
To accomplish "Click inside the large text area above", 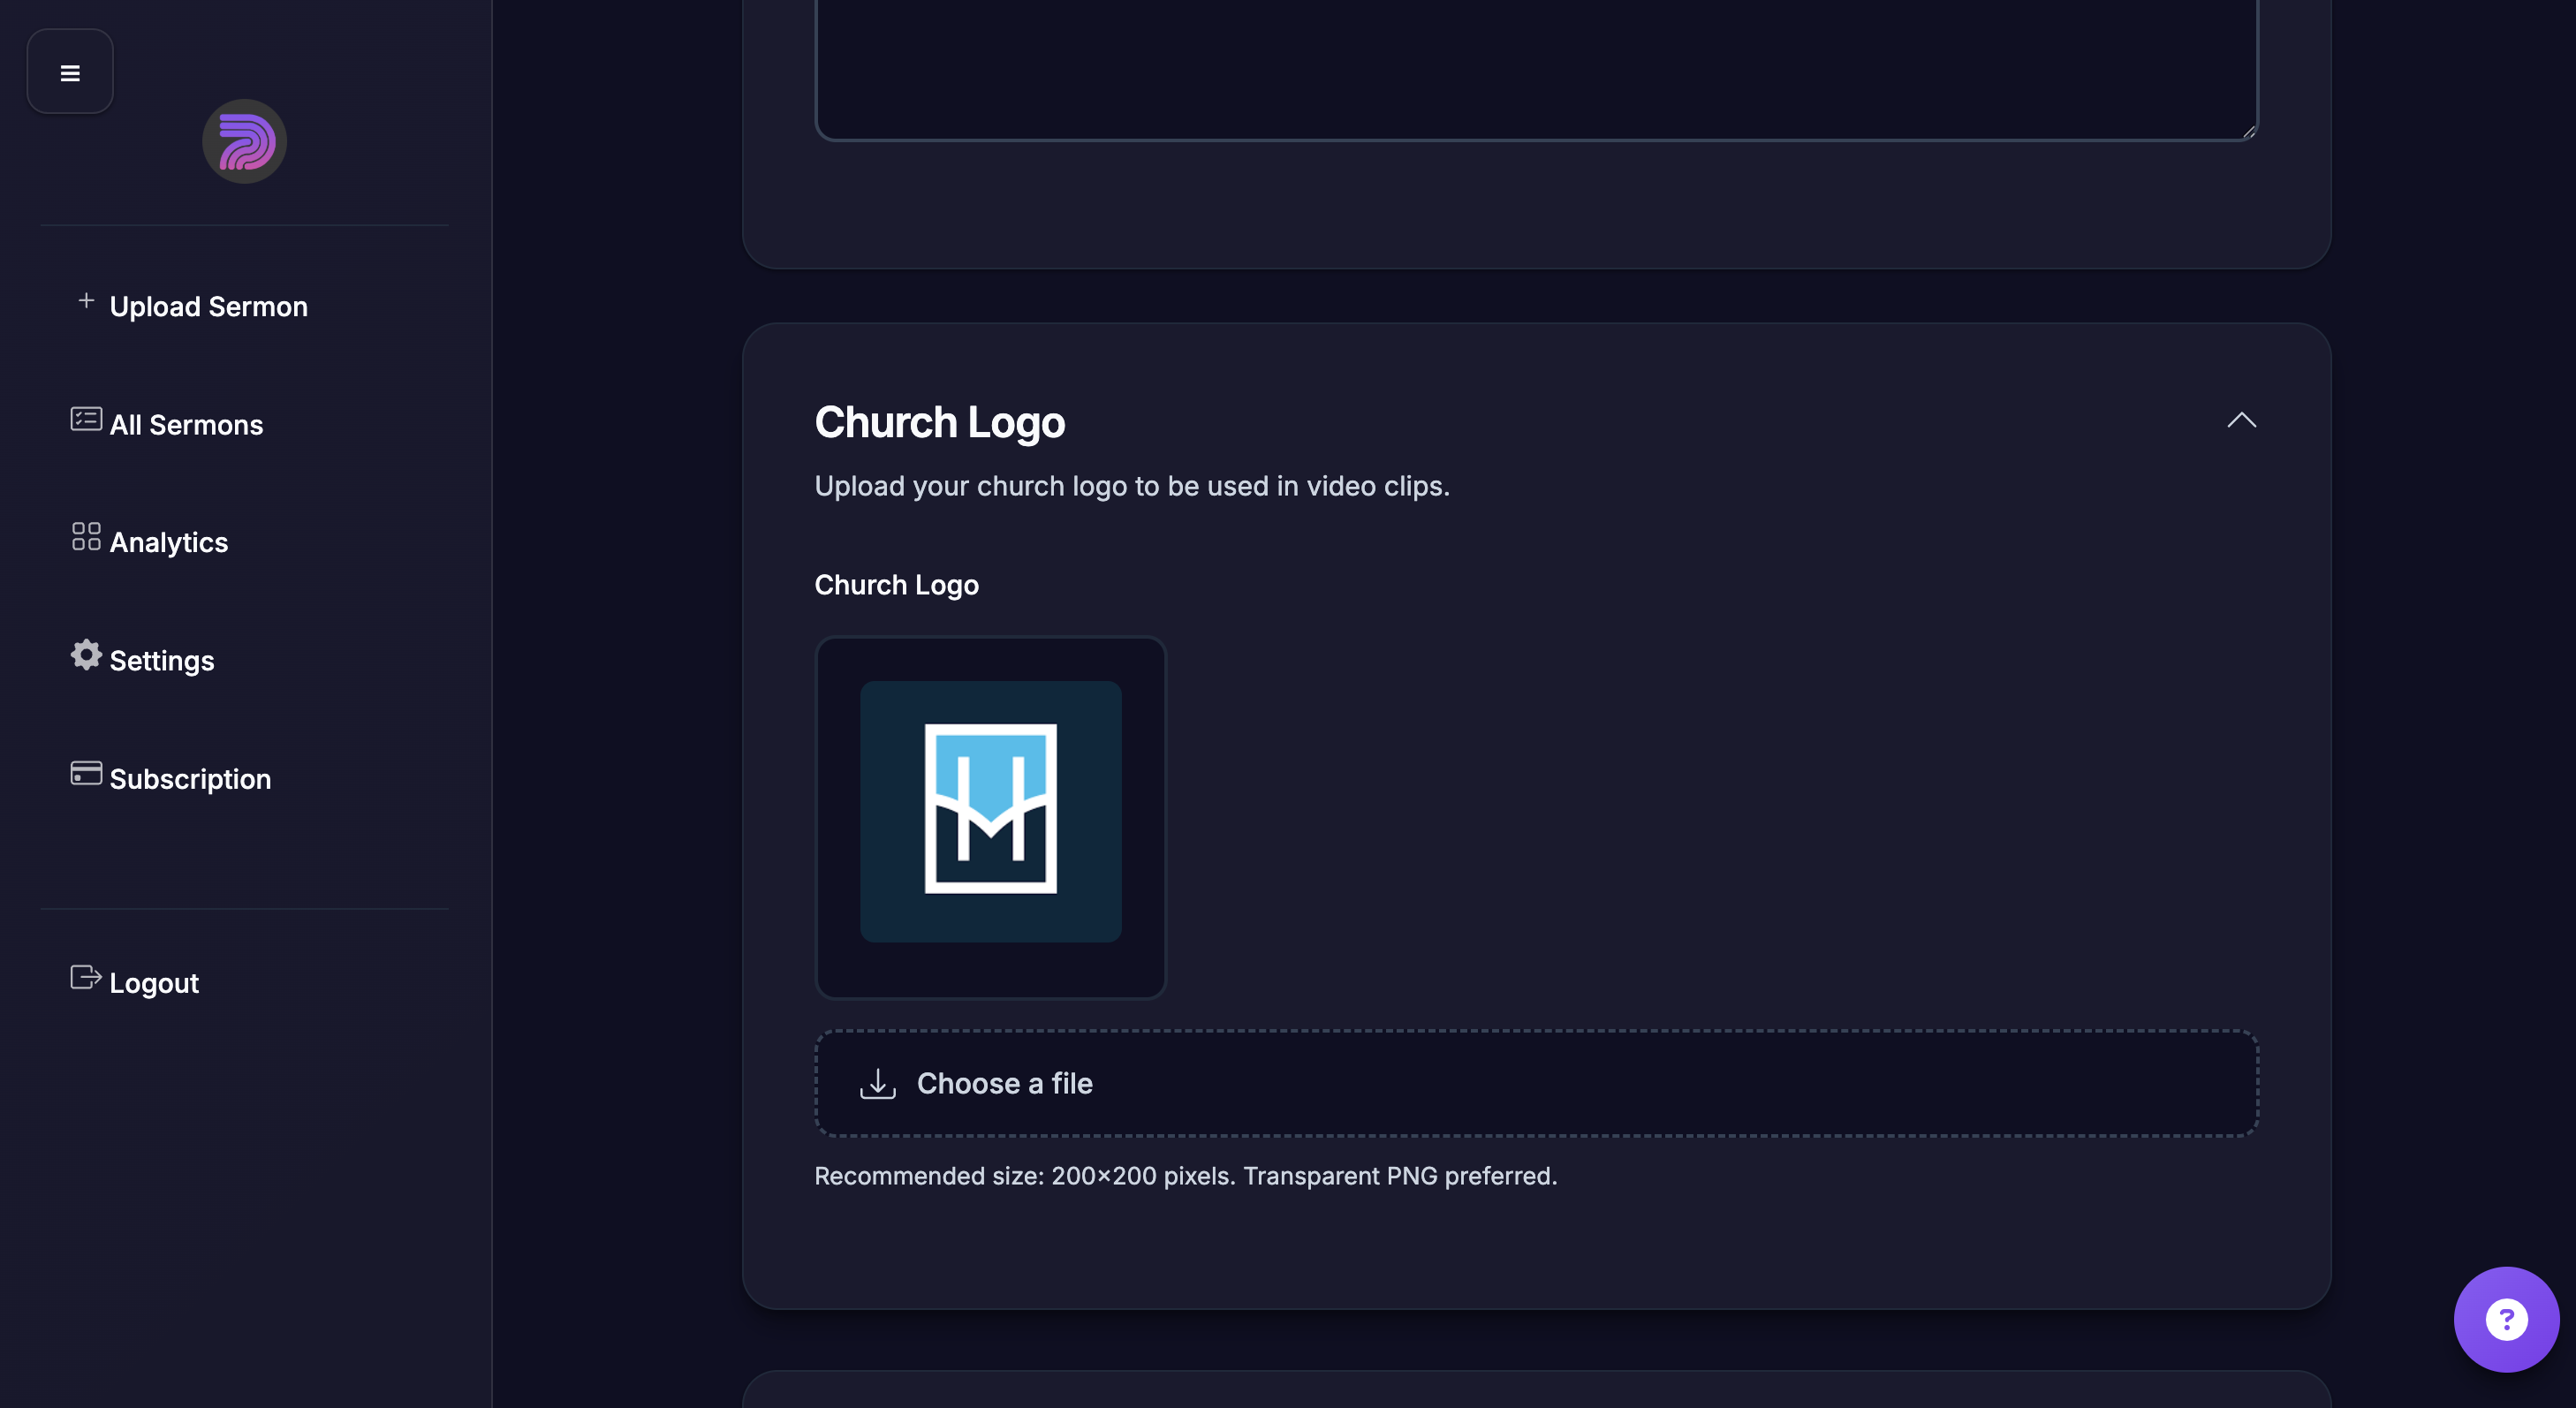I will click(1536, 68).
